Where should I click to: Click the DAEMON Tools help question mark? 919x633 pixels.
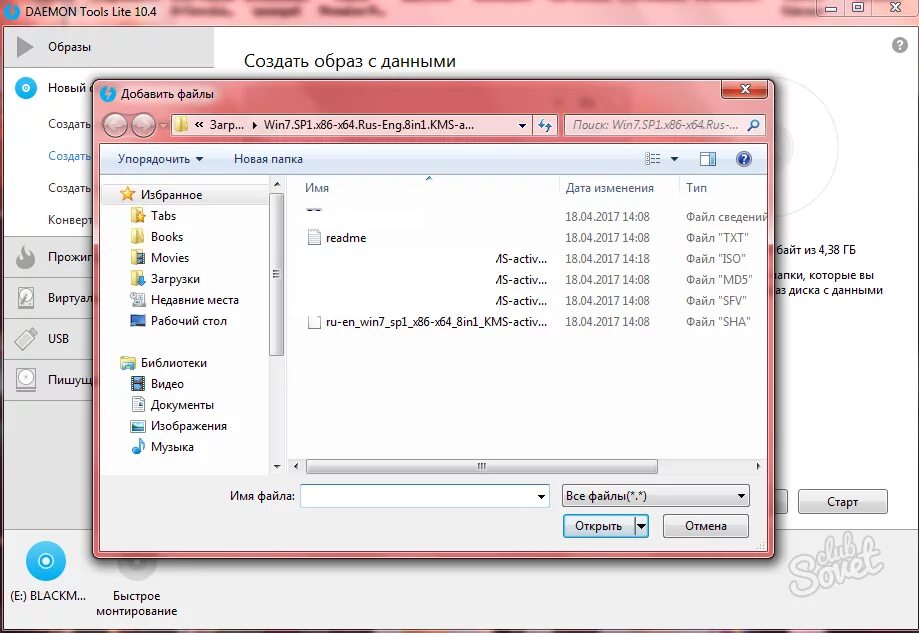click(x=900, y=45)
